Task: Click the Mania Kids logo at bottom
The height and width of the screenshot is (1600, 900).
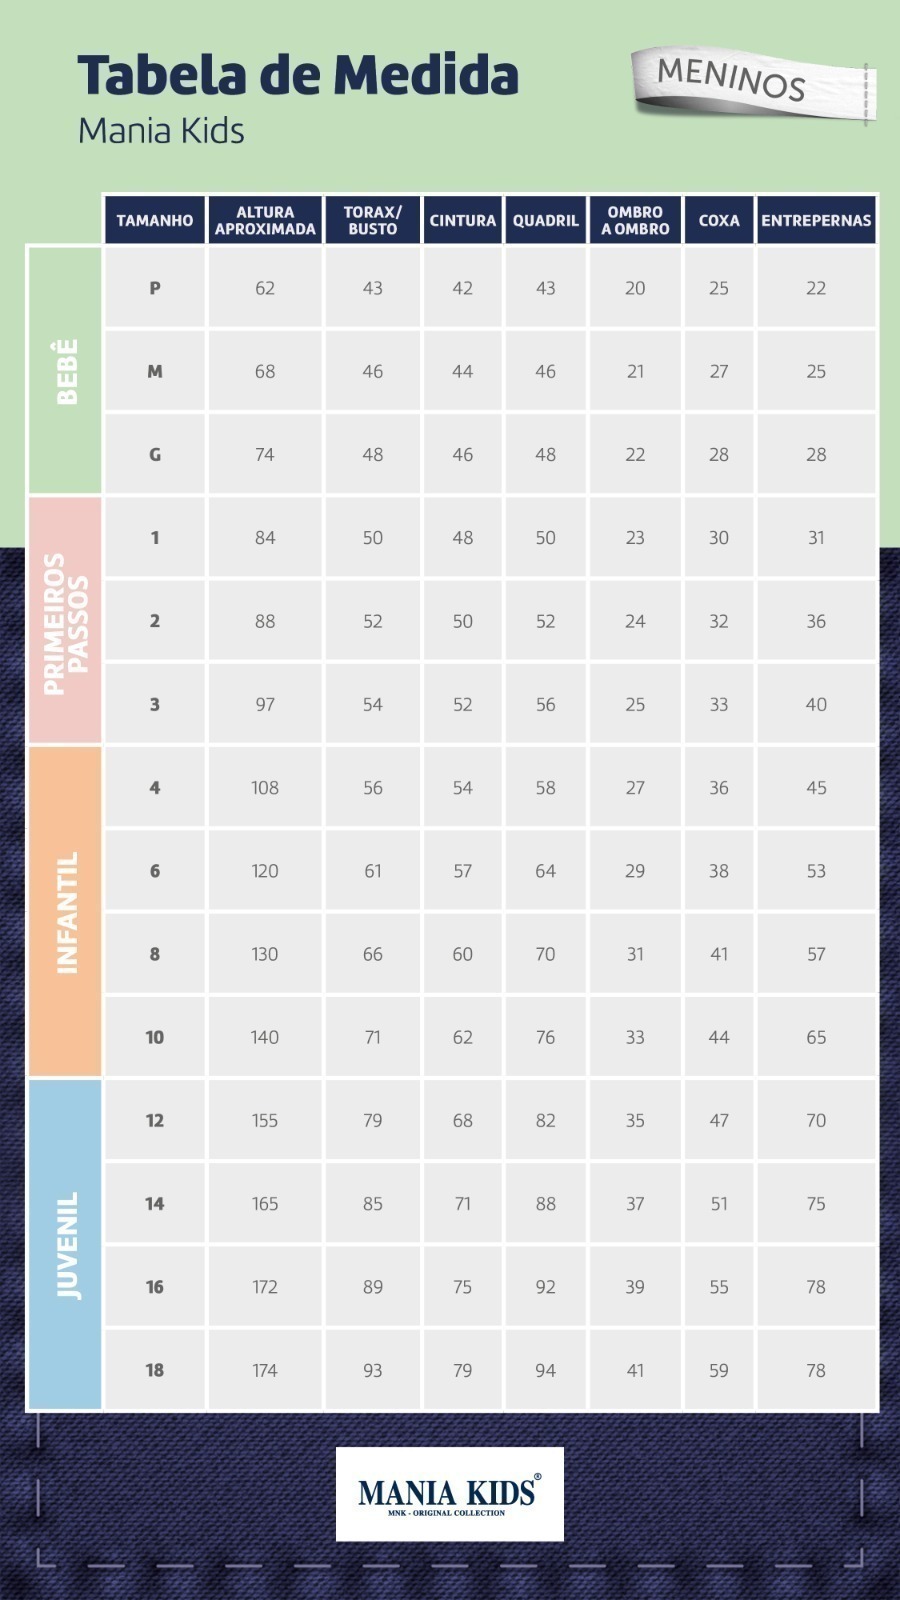Action: point(450,1494)
